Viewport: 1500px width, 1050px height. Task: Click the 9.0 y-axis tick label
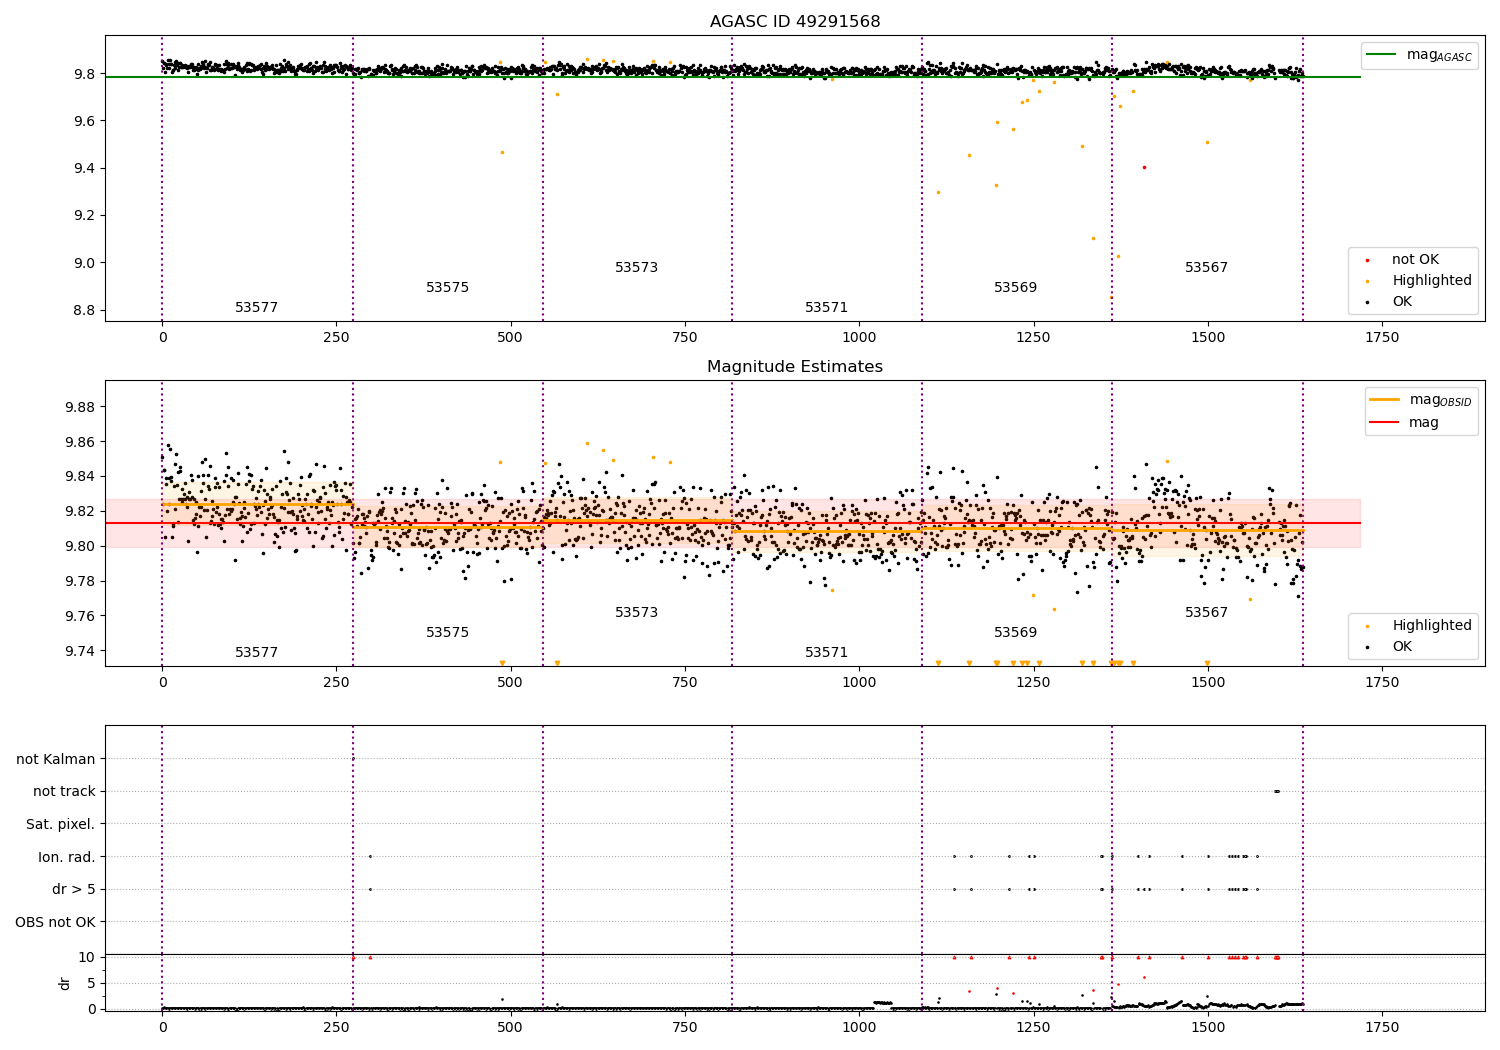(84, 263)
